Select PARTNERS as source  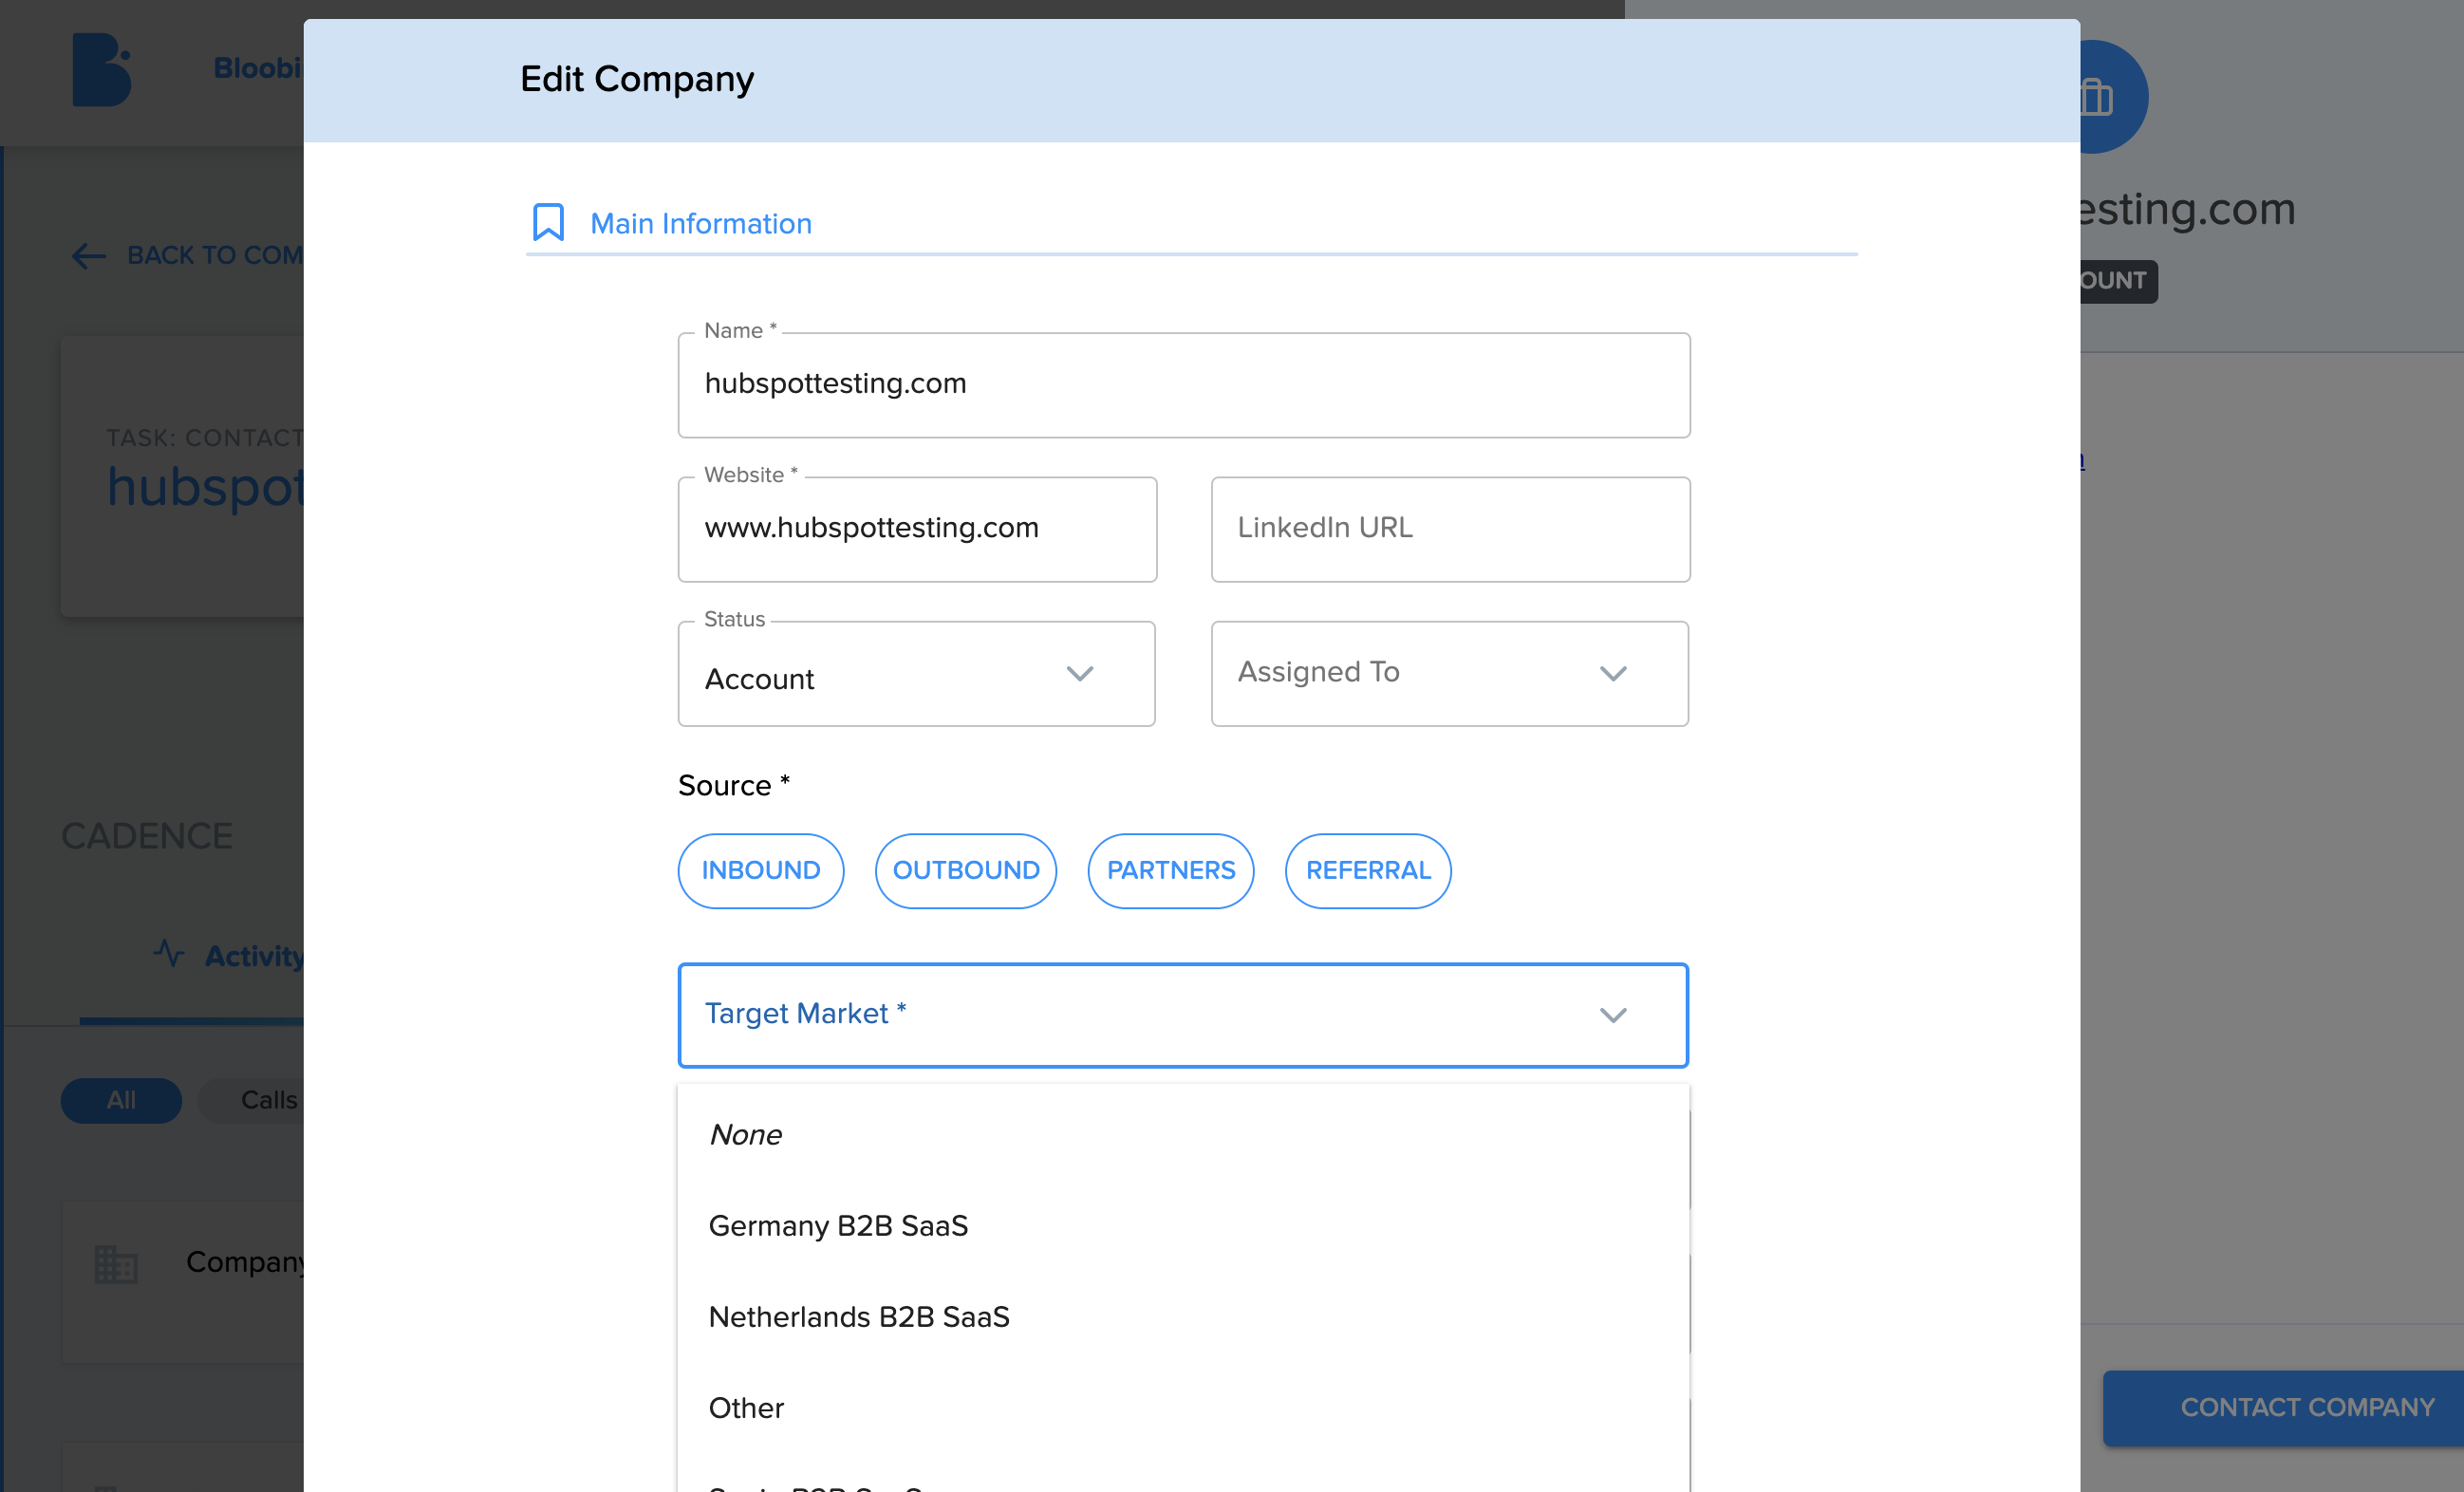pos(1171,871)
